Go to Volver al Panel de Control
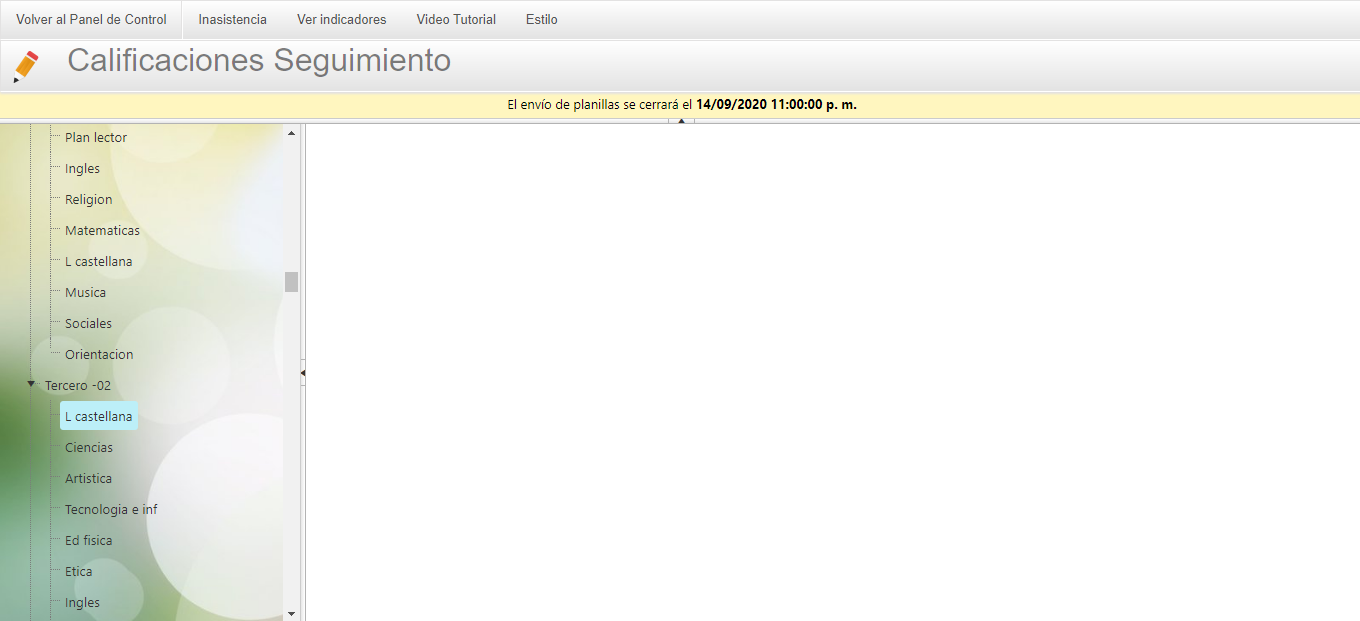 coord(91,19)
